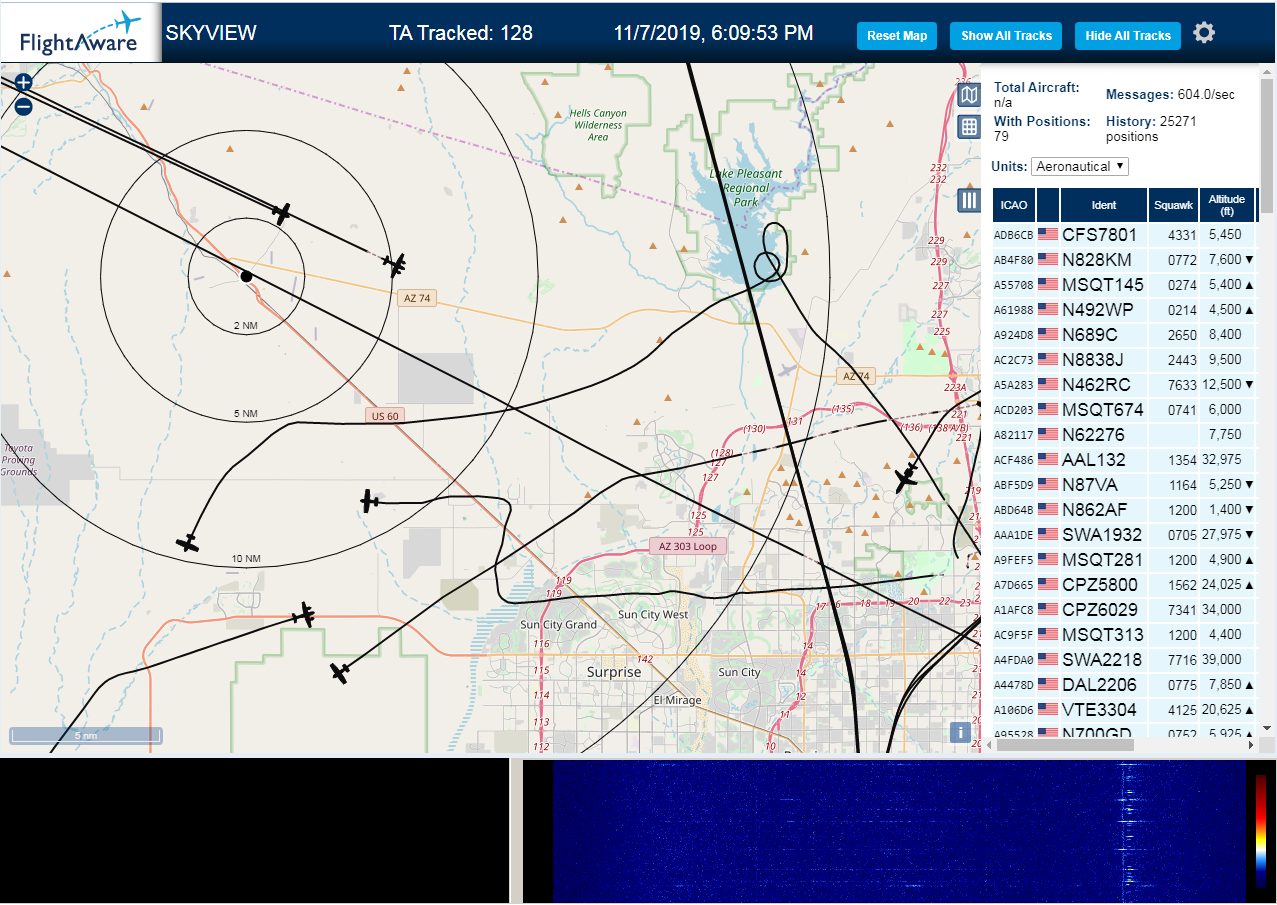Image resolution: width=1277 pixels, height=905 pixels.
Task: Select the CPZ5800 row
Action: click(x=1125, y=585)
